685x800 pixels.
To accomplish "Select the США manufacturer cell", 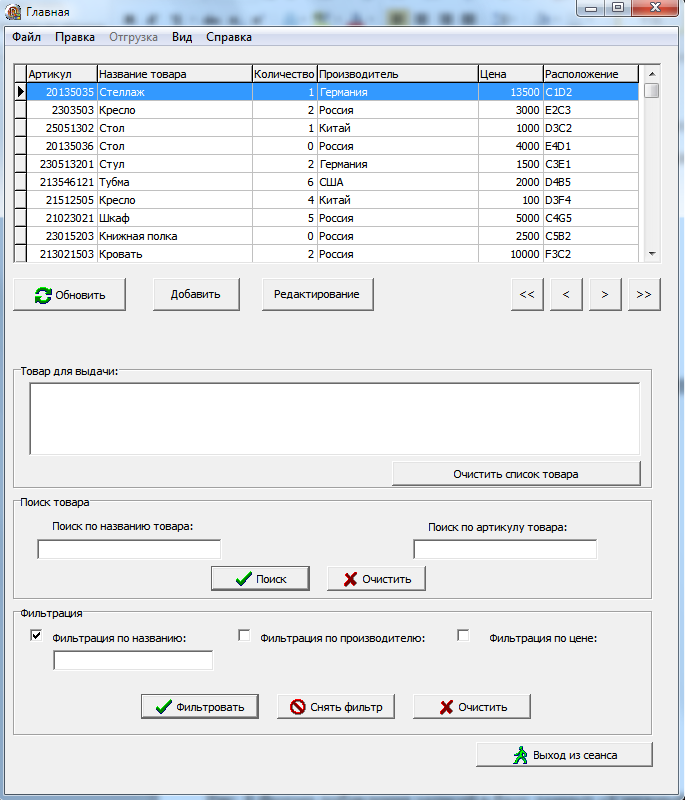I will pyautogui.click(x=398, y=182).
